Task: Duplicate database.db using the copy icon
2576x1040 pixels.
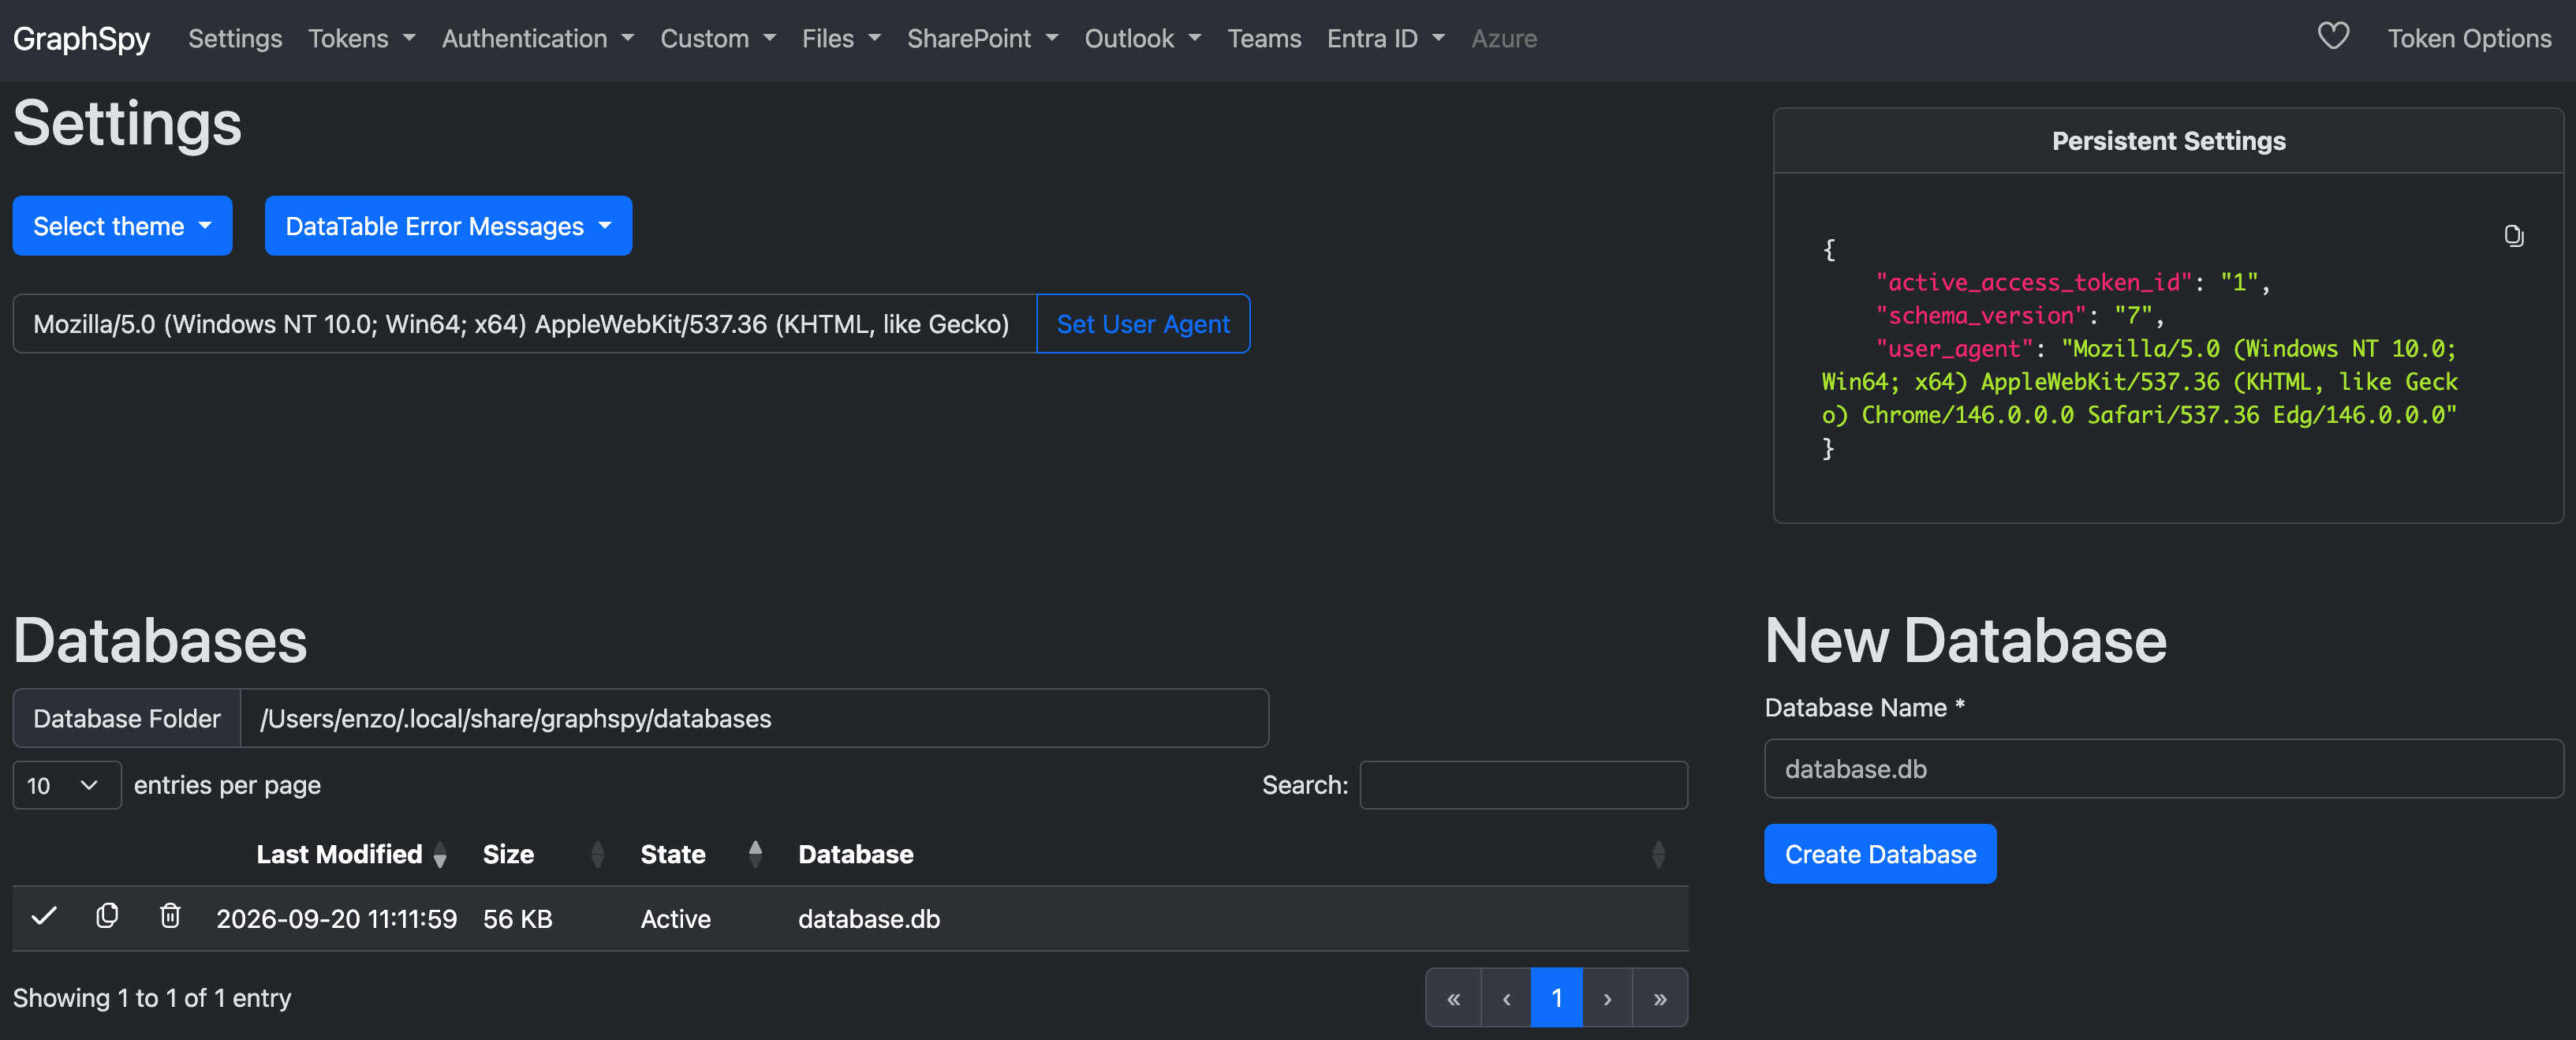Action: 107,916
